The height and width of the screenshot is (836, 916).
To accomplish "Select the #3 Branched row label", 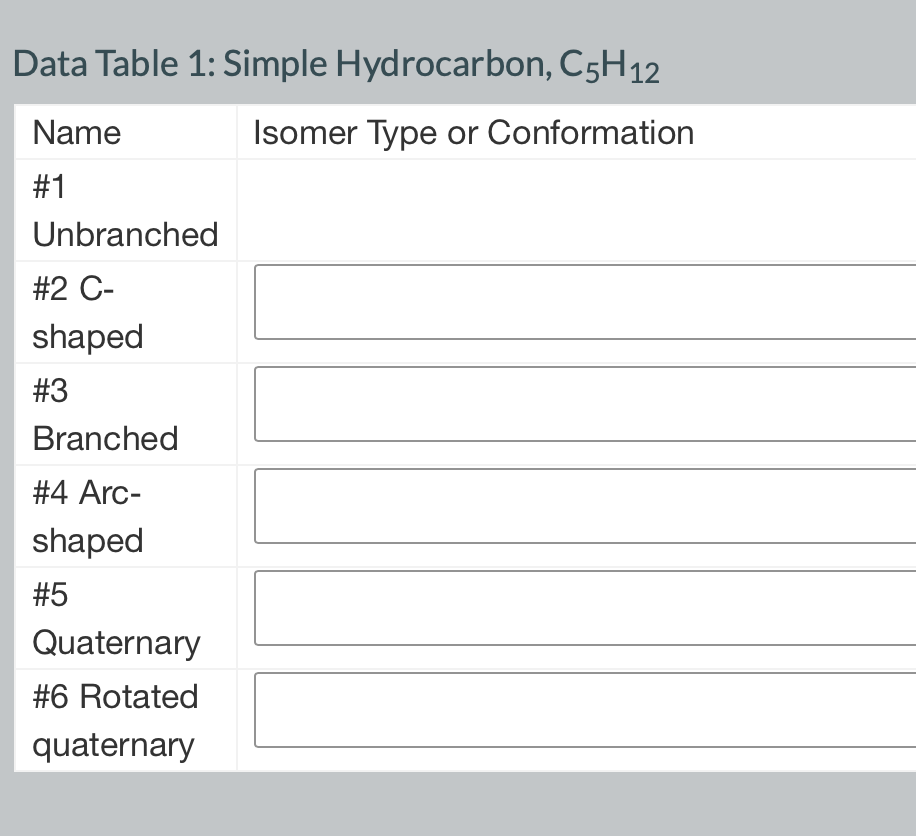I will (104, 414).
